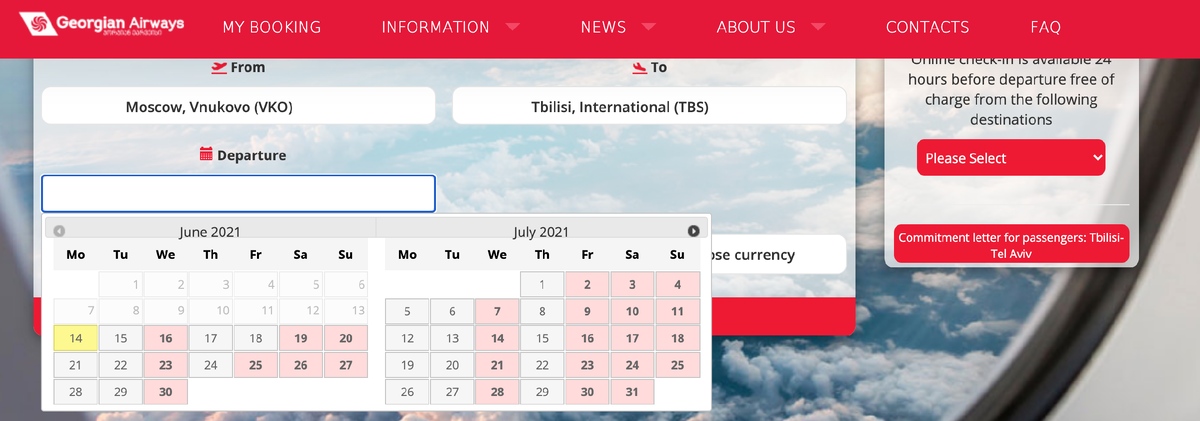The width and height of the screenshot is (1200, 421).
Task: Pick June 17 in calendar
Action: (211, 338)
